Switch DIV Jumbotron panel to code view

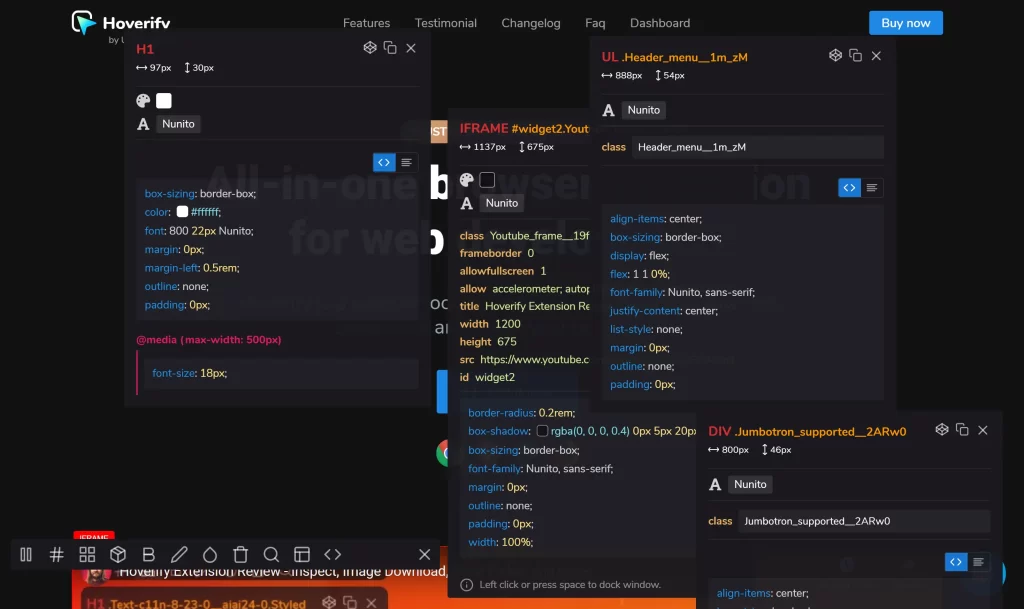956,562
